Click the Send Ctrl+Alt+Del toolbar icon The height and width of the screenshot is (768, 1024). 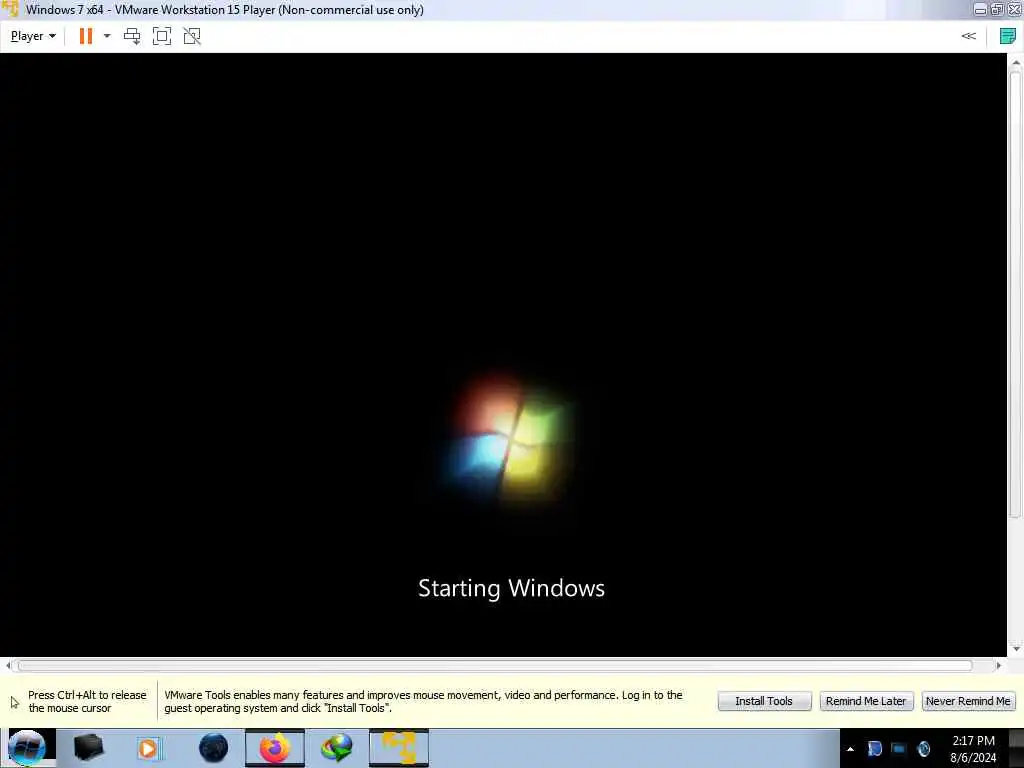click(x=132, y=36)
